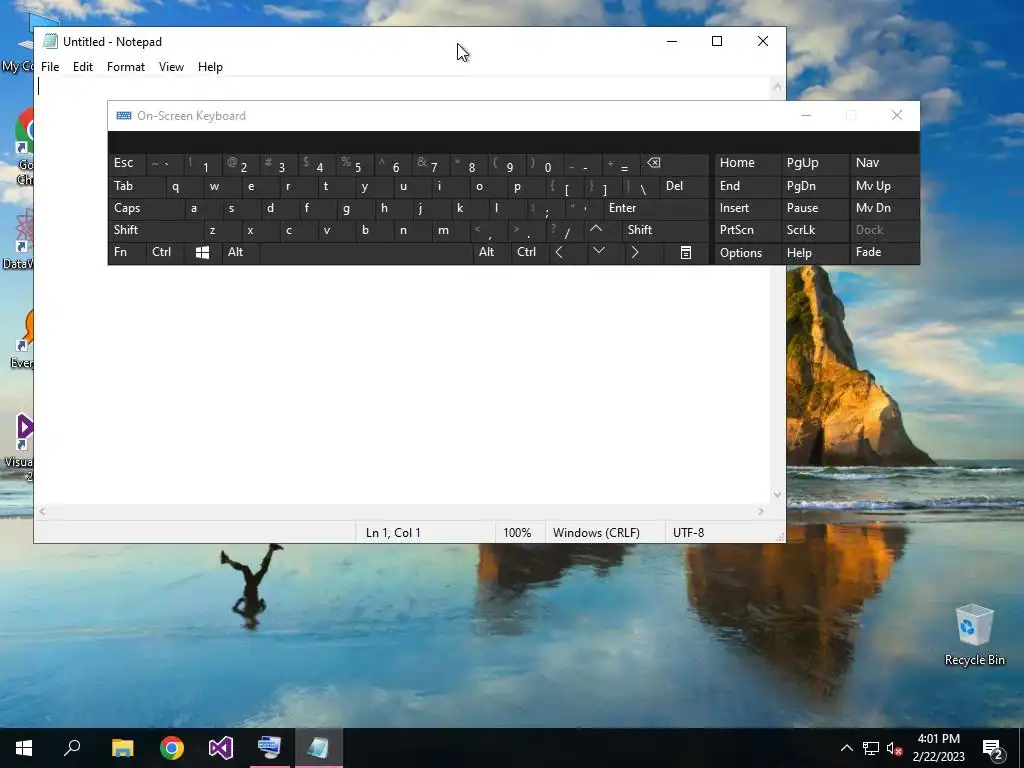Tap the Esc key on keyboard
This screenshot has height=768, width=1024.
pyautogui.click(x=127, y=163)
